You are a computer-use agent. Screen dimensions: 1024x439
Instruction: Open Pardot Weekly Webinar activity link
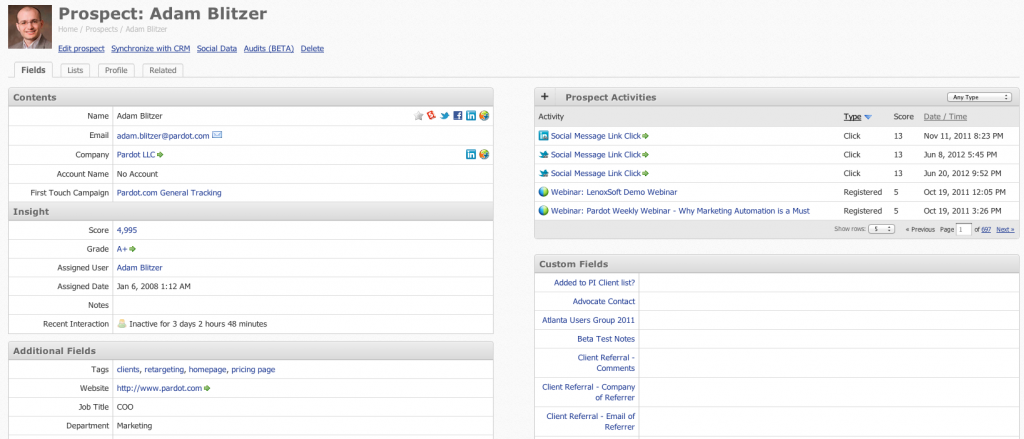coord(680,211)
